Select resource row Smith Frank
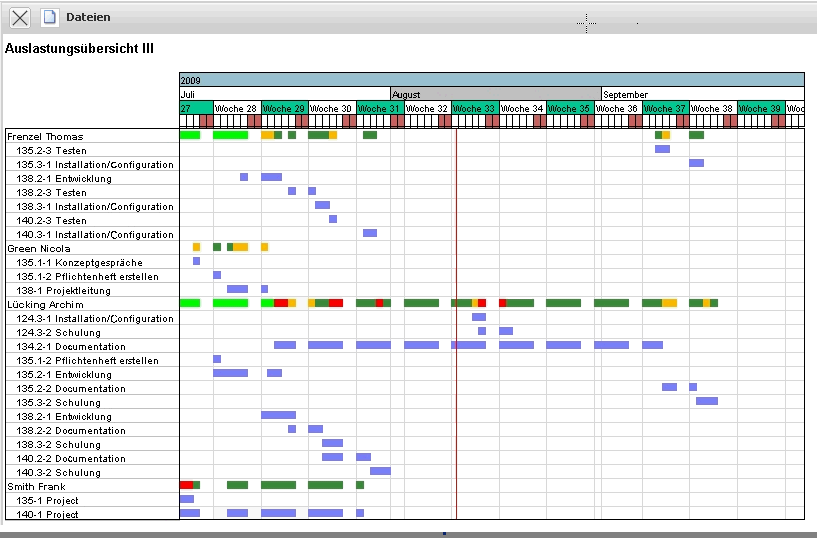 coord(92,486)
